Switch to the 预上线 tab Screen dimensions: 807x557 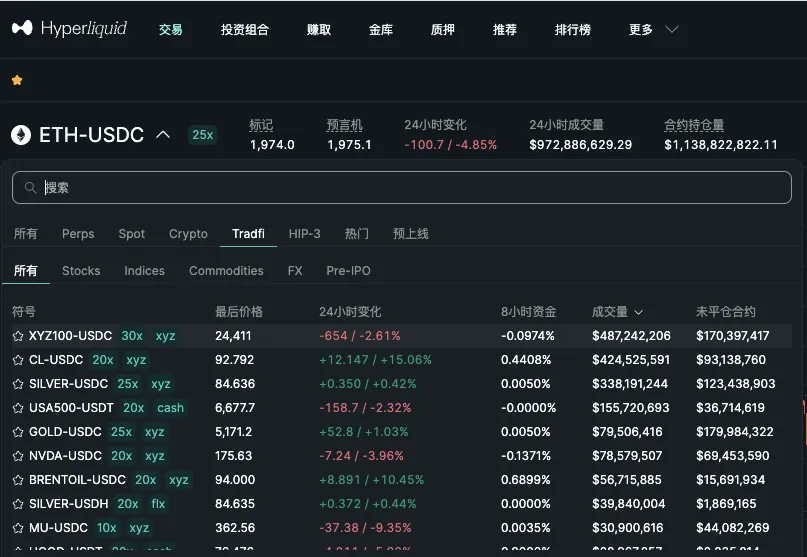411,234
